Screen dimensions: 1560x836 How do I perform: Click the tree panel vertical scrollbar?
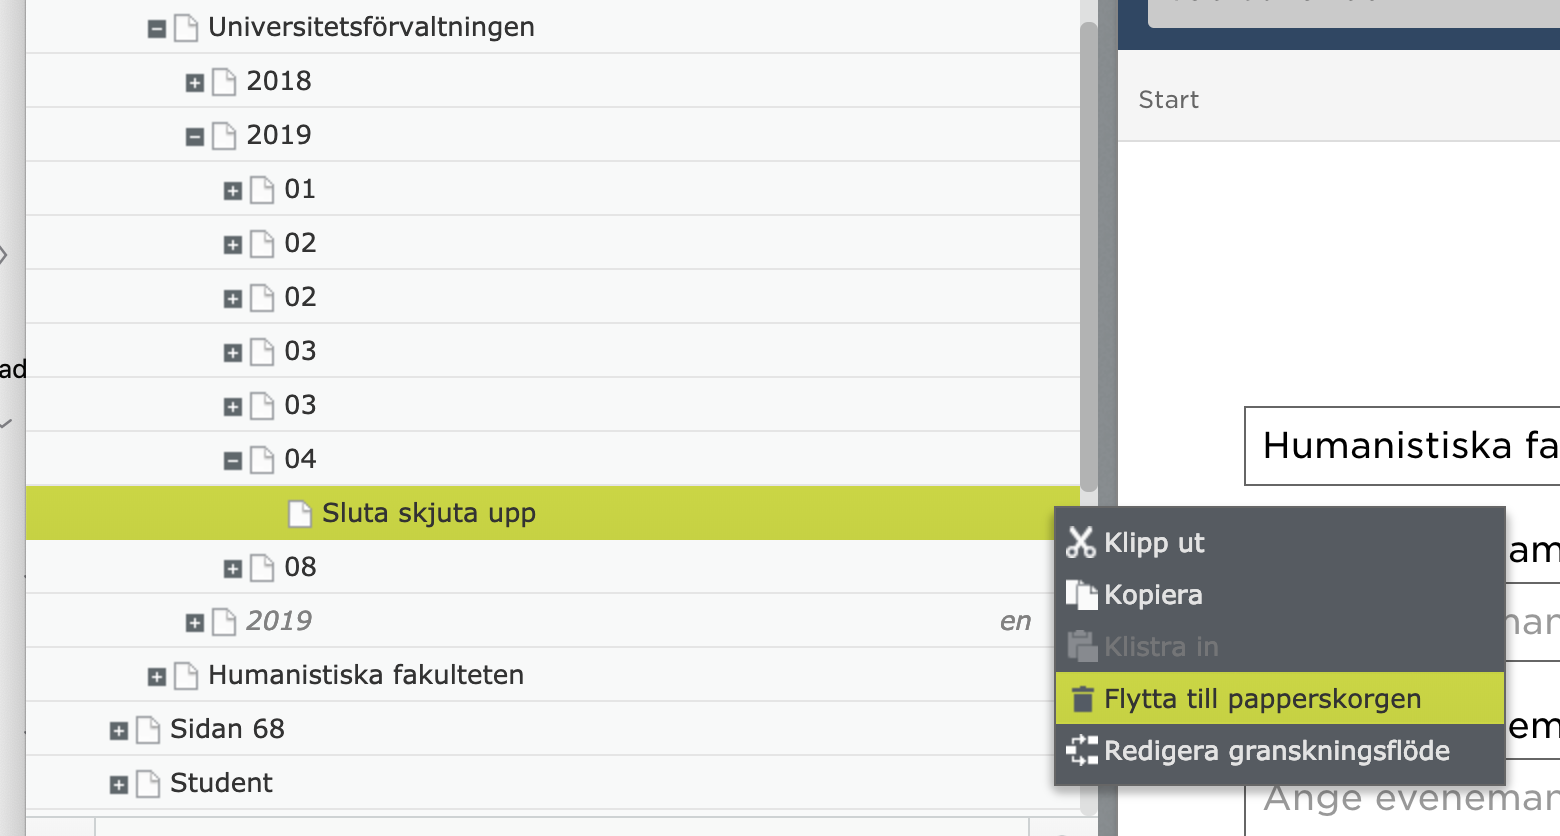(1088, 250)
